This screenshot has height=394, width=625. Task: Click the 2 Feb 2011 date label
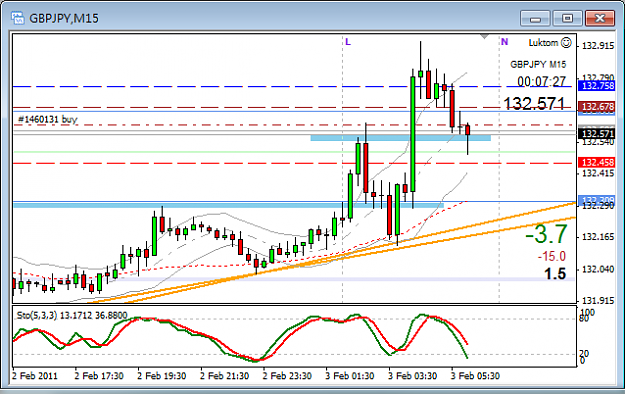[35, 376]
